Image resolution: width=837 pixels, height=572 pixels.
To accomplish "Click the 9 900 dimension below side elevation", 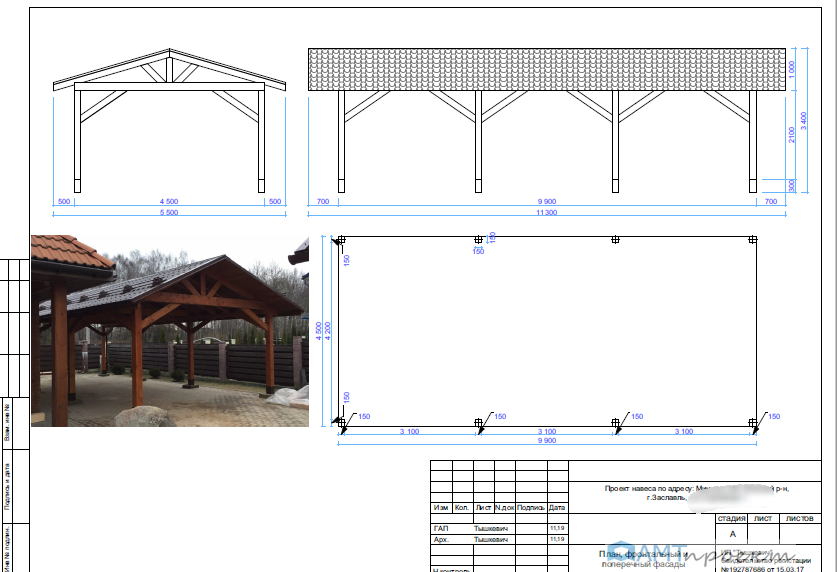I will pos(546,201).
